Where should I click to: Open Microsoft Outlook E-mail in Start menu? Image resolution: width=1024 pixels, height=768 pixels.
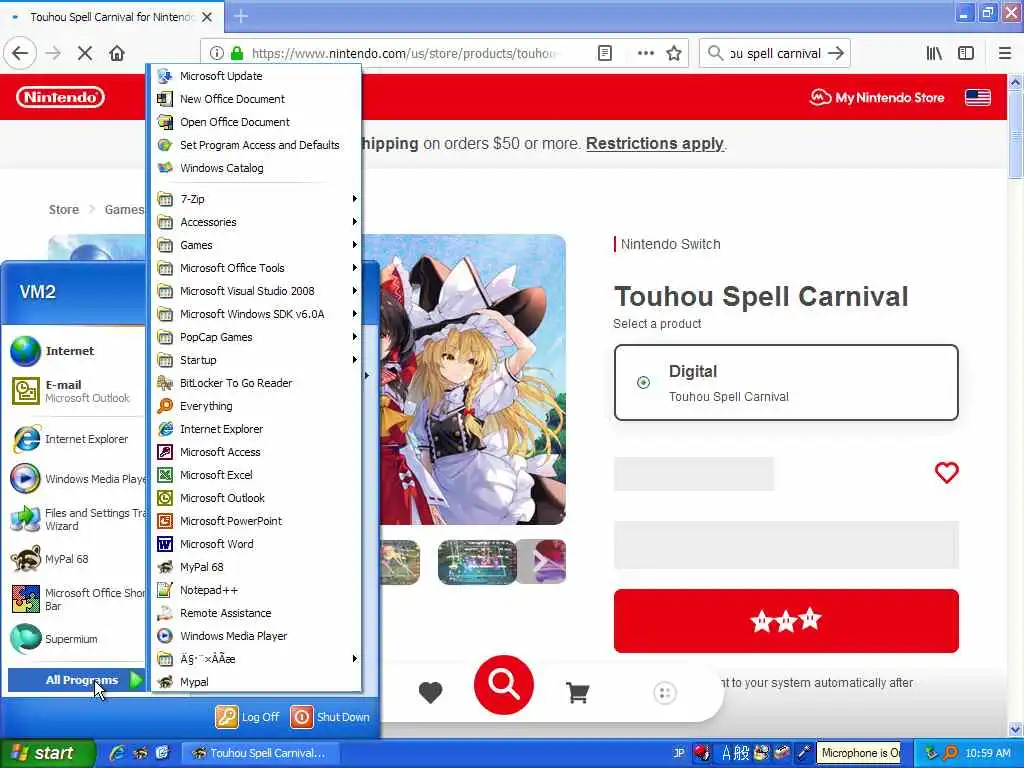click(76, 391)
